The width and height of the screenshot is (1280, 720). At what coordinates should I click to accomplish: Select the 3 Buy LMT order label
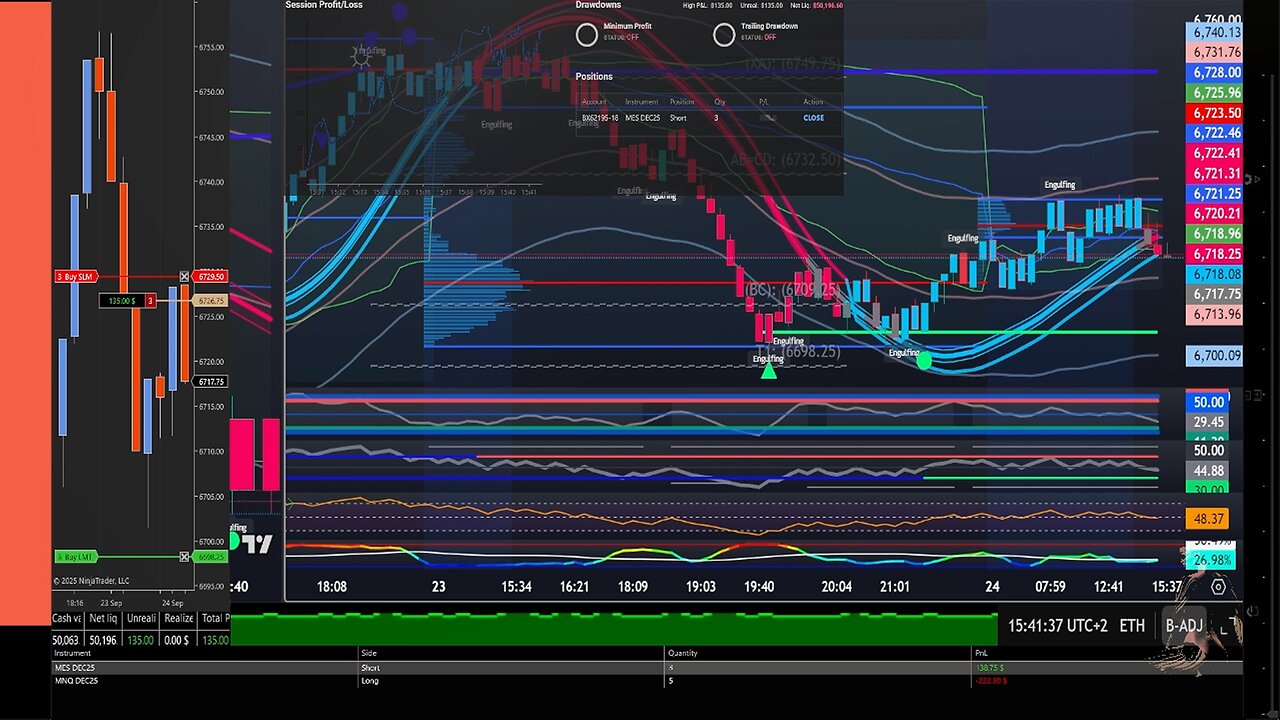coord(78,556)
